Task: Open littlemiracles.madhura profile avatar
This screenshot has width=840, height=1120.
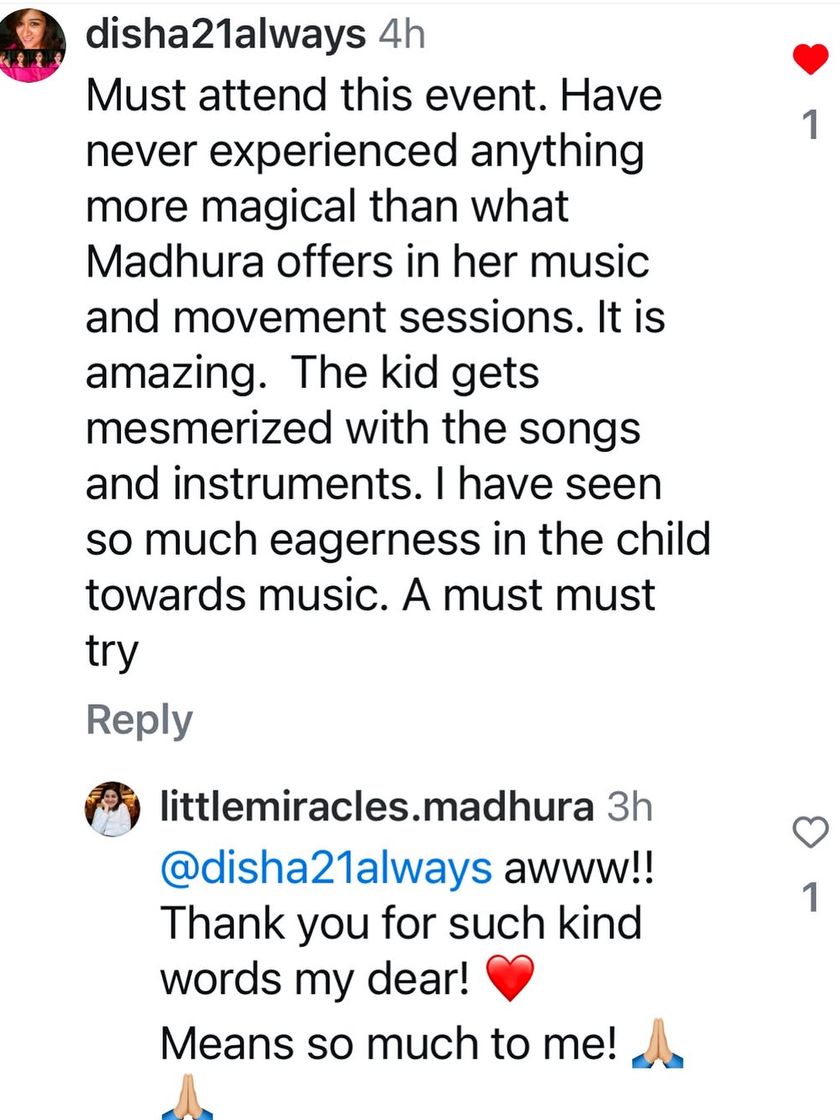Action: click(116, 808)
